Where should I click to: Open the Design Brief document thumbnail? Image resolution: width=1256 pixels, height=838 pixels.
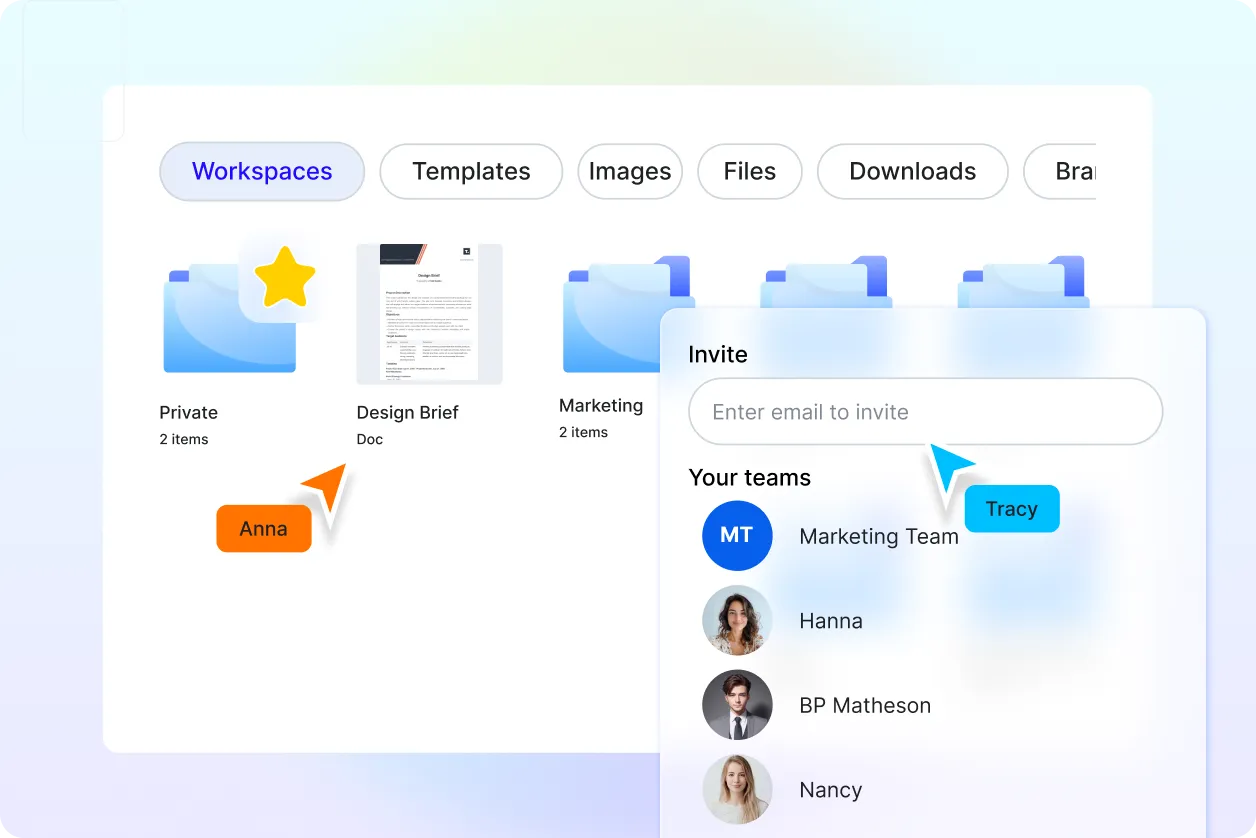coord(429,314)
